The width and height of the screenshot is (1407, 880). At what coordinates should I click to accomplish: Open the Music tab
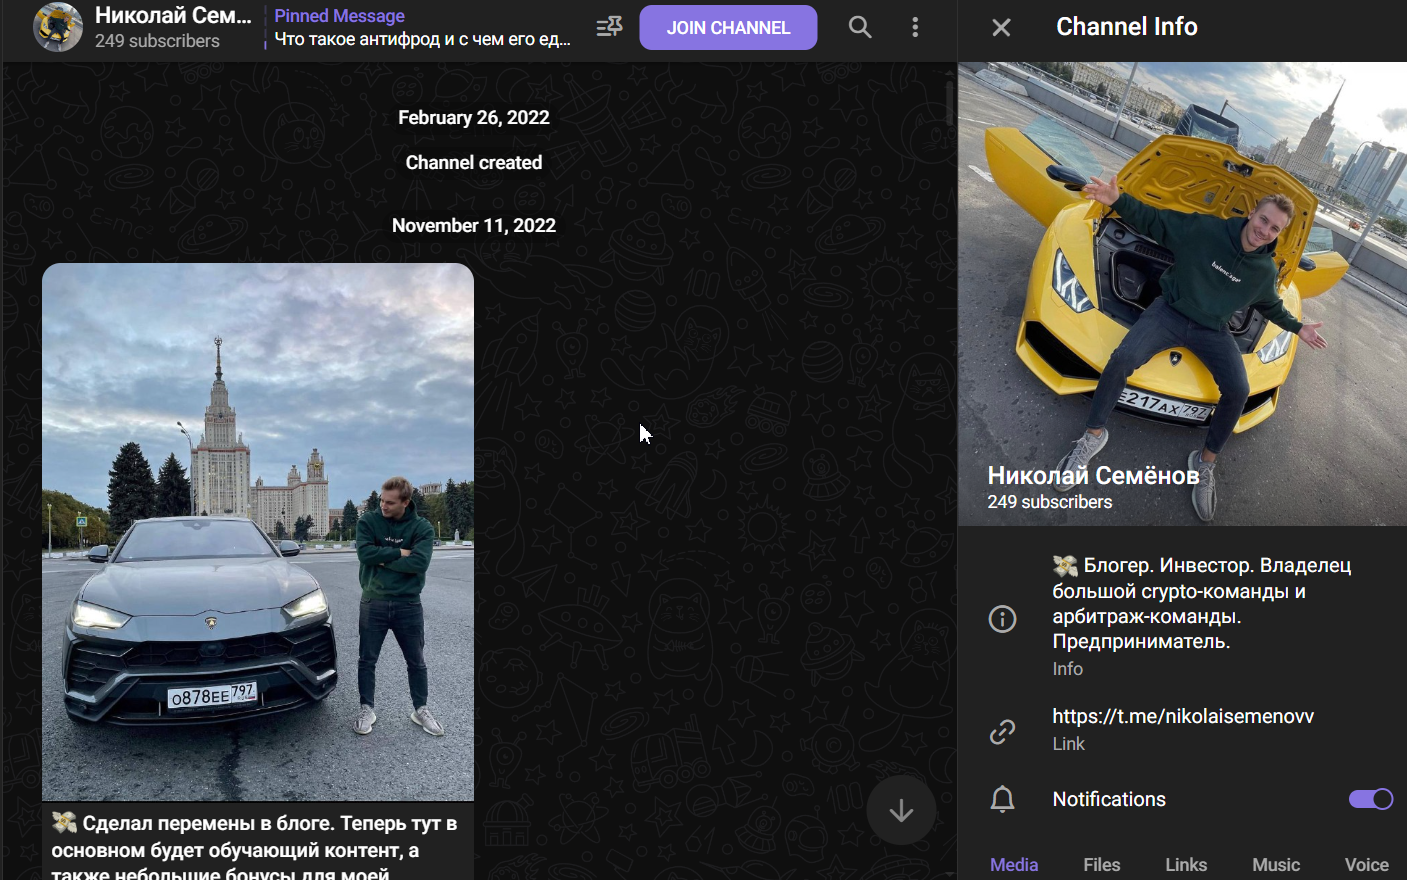click(x=1275, y=865)
